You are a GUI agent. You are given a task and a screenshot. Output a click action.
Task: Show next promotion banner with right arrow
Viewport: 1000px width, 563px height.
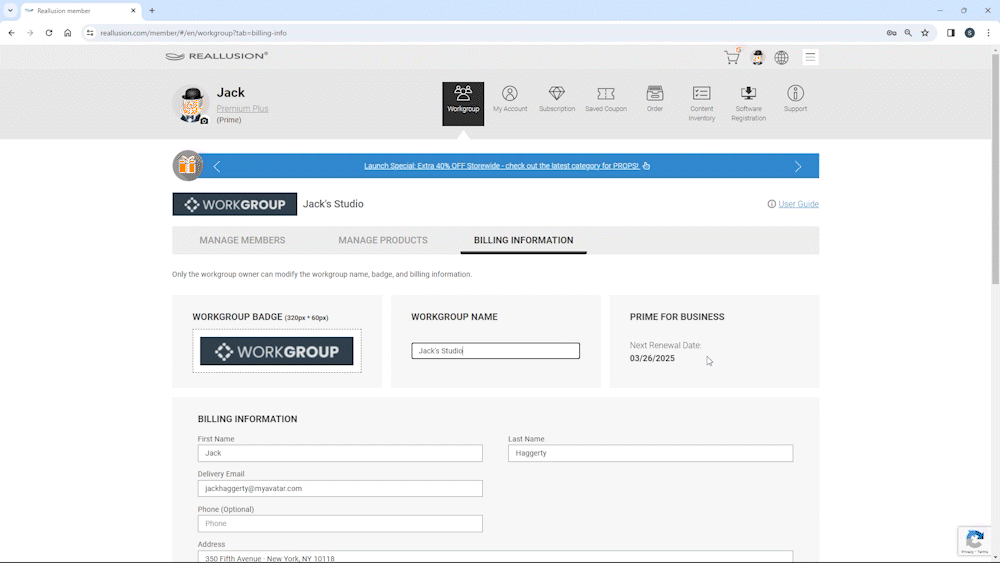798,166
